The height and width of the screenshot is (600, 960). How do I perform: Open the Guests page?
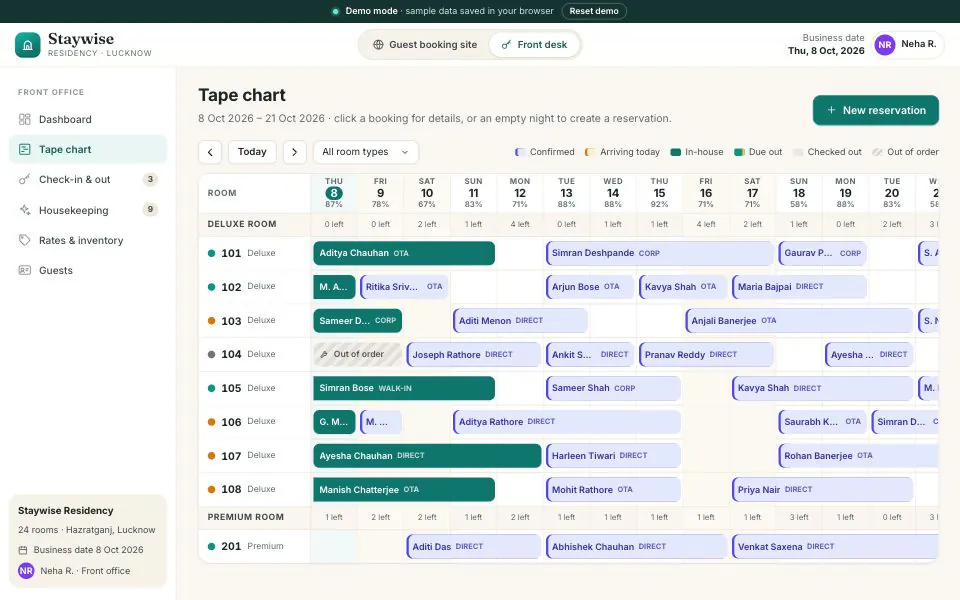point(88,270)
